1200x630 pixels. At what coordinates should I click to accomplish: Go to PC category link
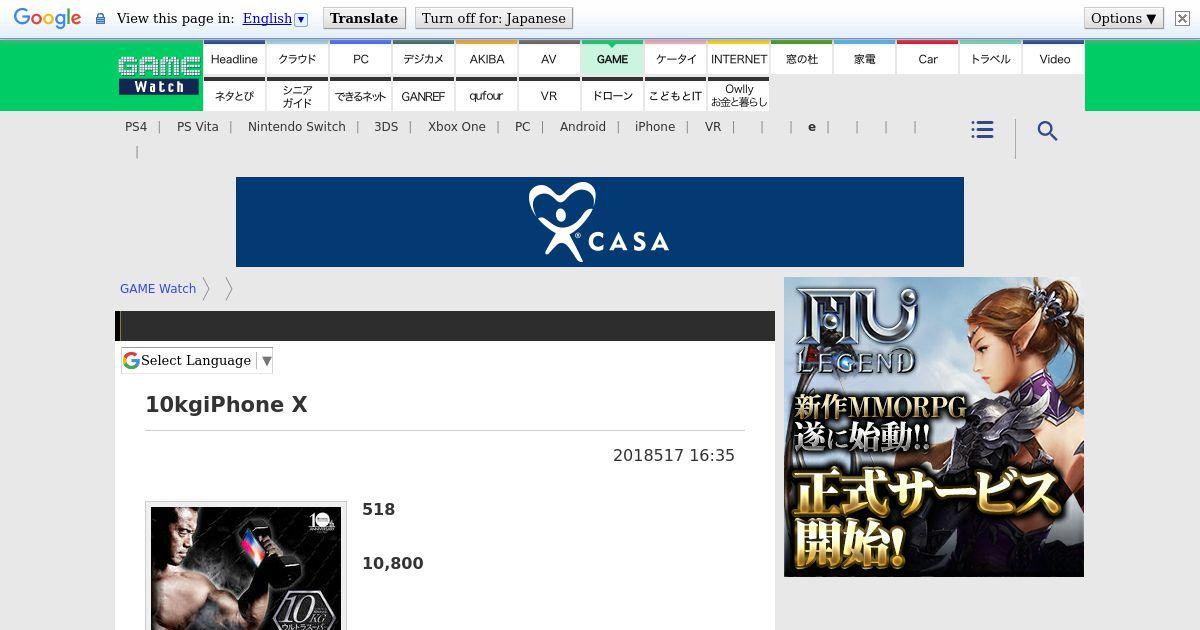tap(522, 127)
